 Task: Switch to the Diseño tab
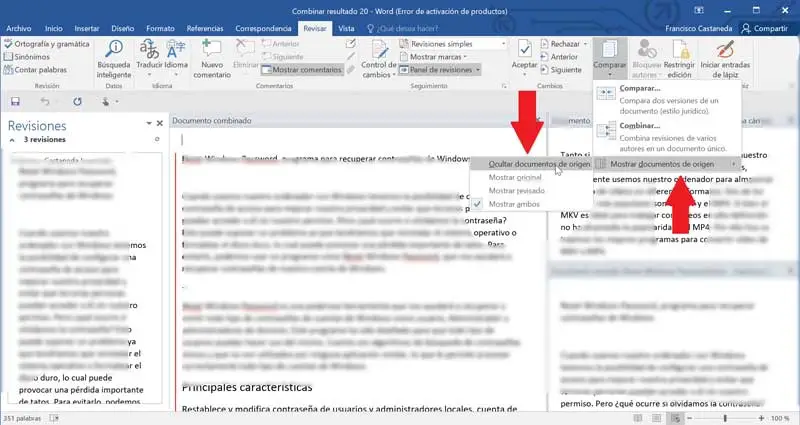tap(122, 28)
